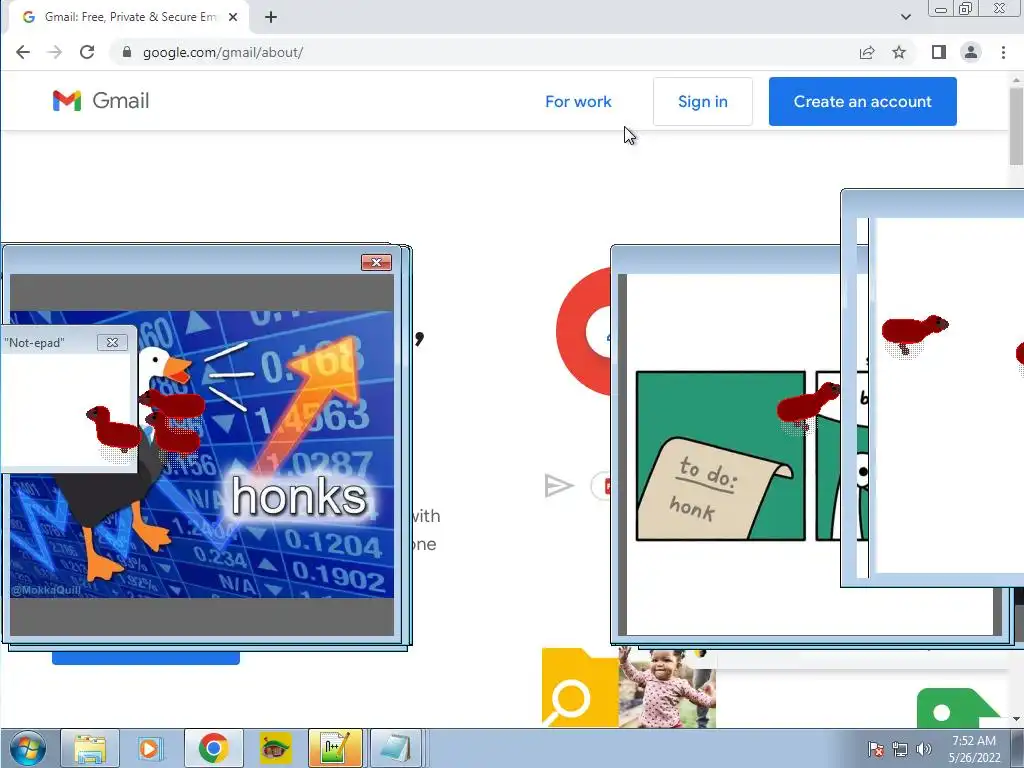Open the side panel icon in Chrome toolbar
The image size is (1024, 768).
938,52
